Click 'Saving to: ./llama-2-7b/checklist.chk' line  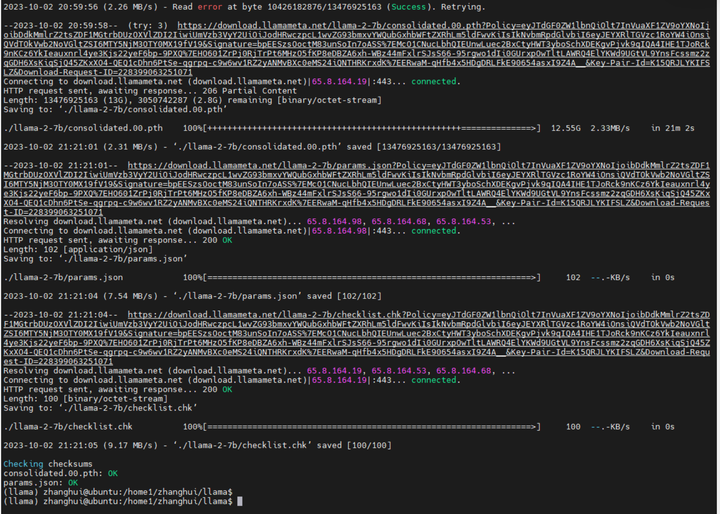click(100, 408)
